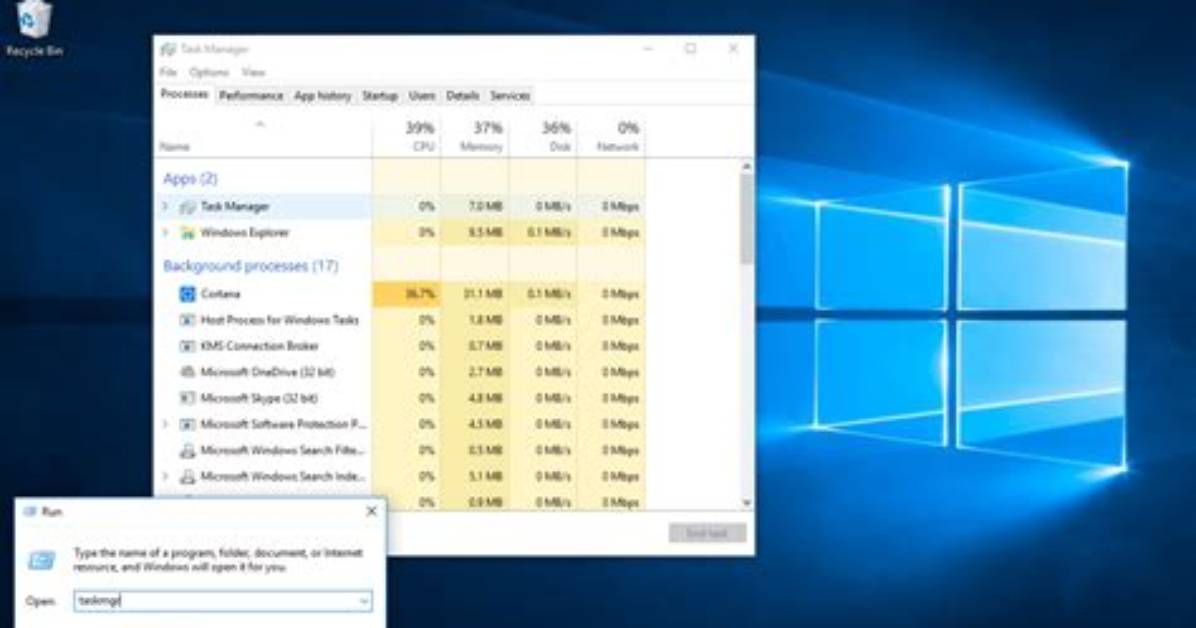Select Microsoft OneDrive (32 bit) row
Screen dimensions: 1196x628
click(400, 372)
